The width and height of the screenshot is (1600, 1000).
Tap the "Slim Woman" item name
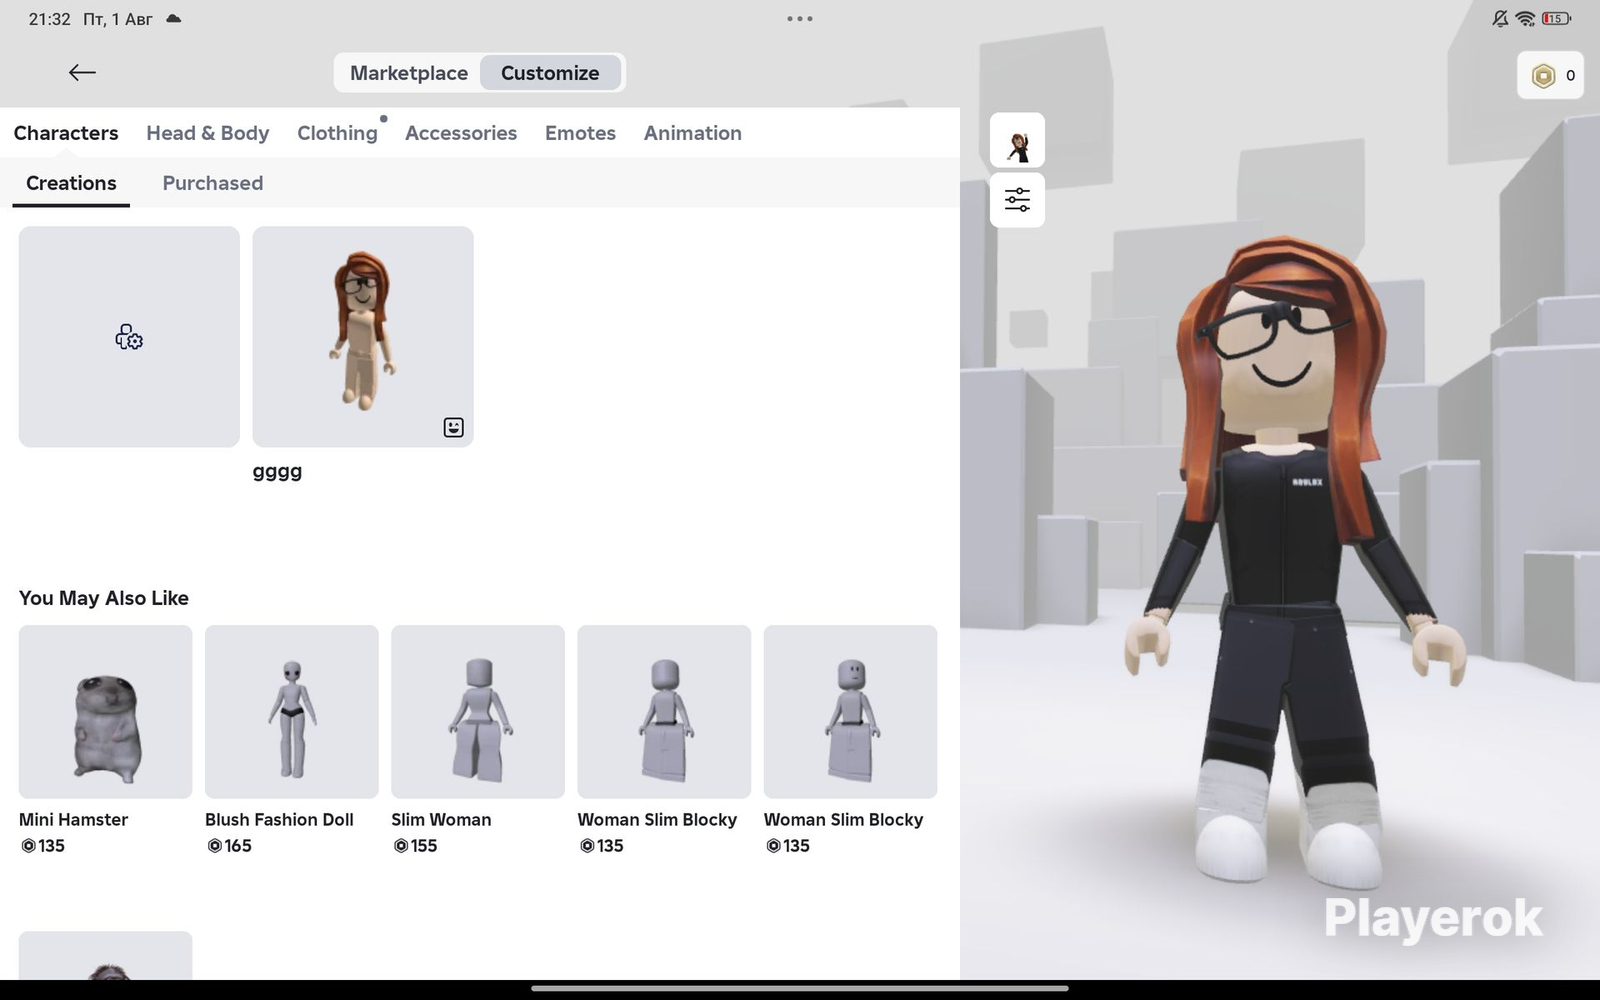[441, 819]
